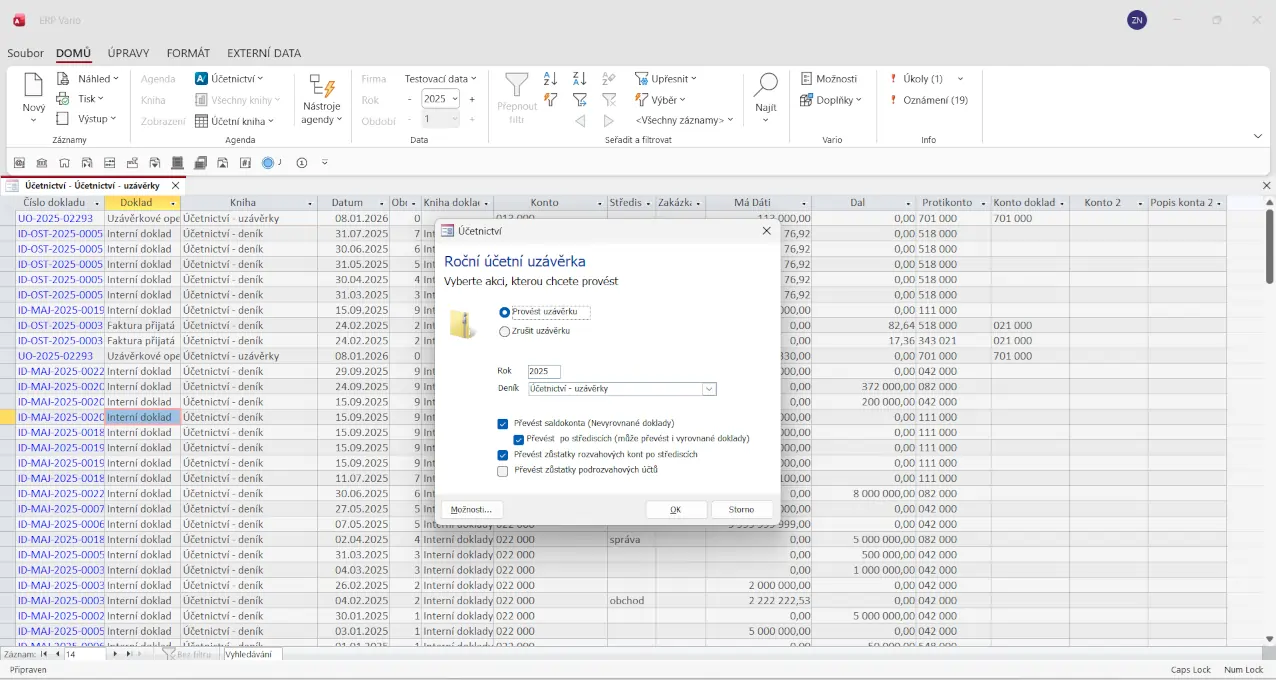Select Provést uzávěrku radio option
This screenshot has height=680, width=1276.
(504, 312)
